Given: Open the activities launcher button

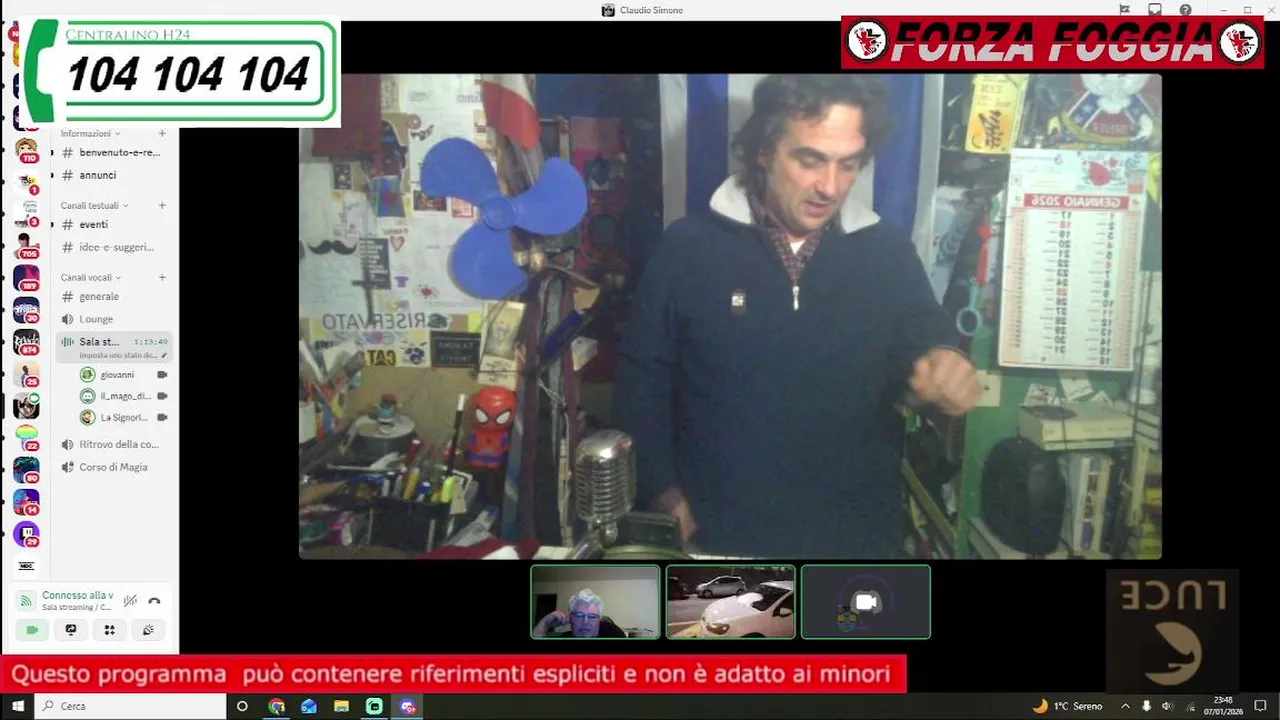Looking at the screenshot, I should (x=109, y=630).
